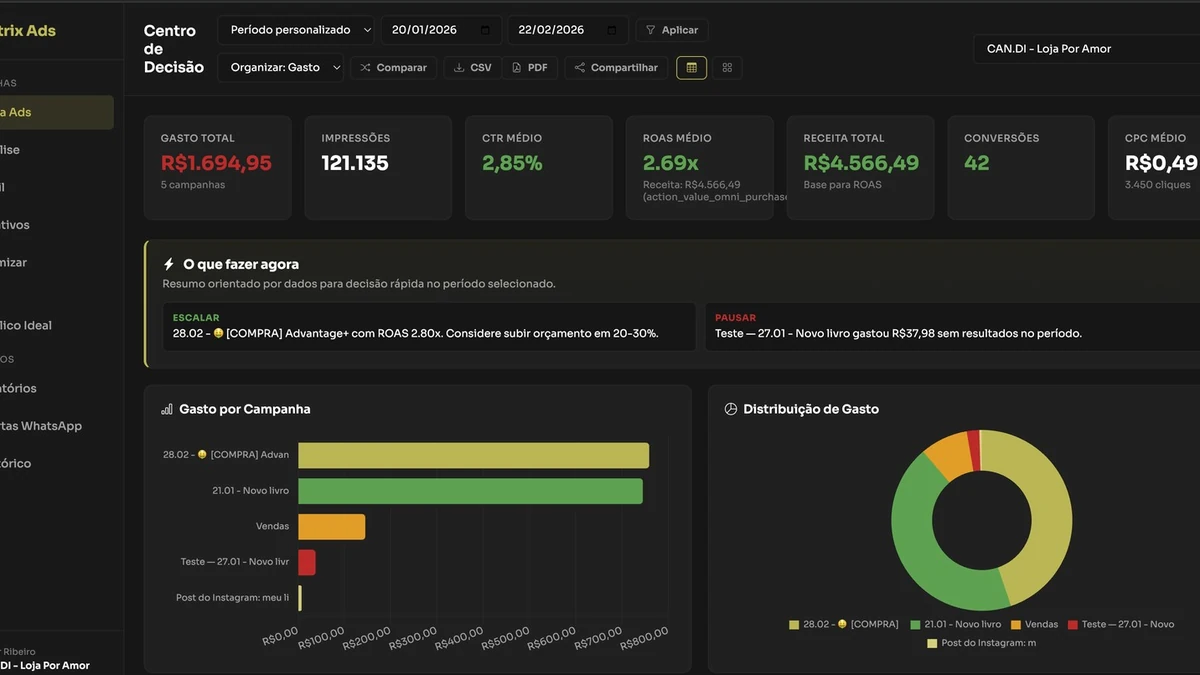This screenshot has height=675, width=1200.
Task: Click the Centro de Decisão page title
Action: click(173, 49)
